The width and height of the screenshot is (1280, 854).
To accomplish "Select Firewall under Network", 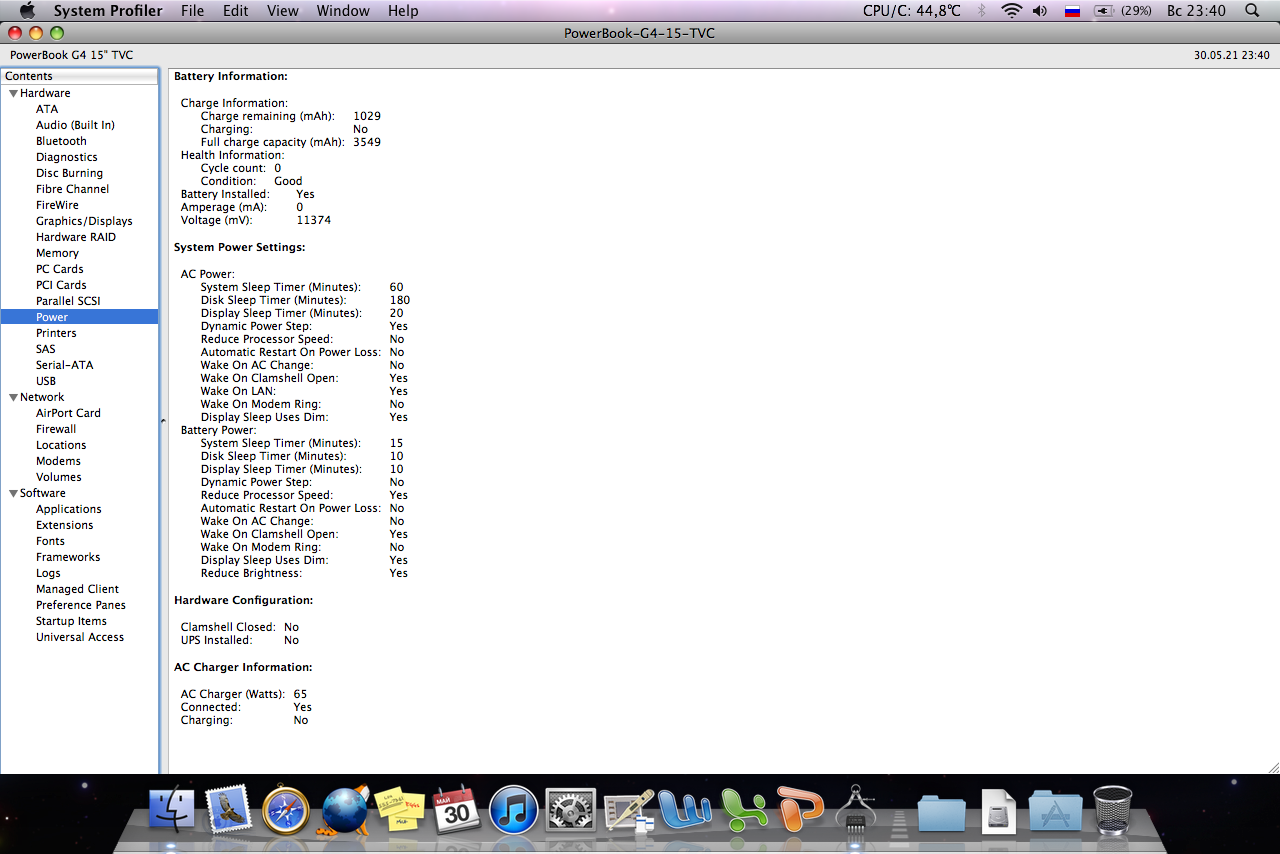I will tap(79, 429).
